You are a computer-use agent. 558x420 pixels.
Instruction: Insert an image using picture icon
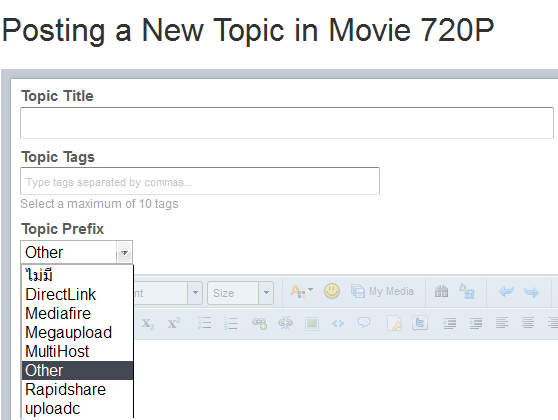click(312, 324)
